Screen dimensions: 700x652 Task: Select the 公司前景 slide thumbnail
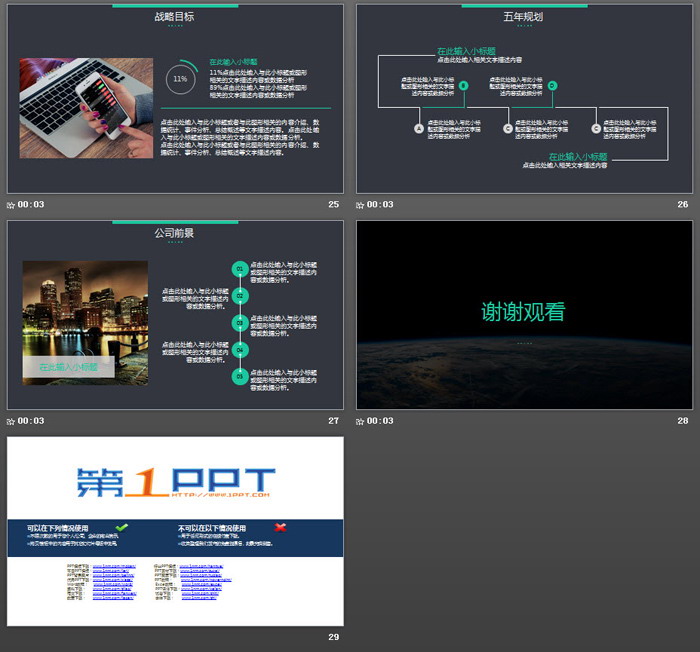coord(175,314)
